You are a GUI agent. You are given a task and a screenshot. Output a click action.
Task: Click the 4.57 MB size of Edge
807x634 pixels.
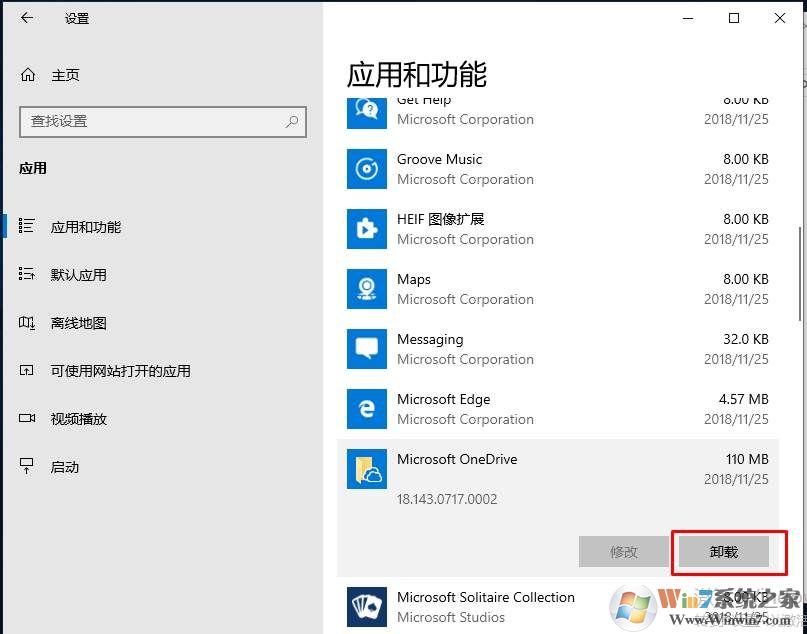743,399
